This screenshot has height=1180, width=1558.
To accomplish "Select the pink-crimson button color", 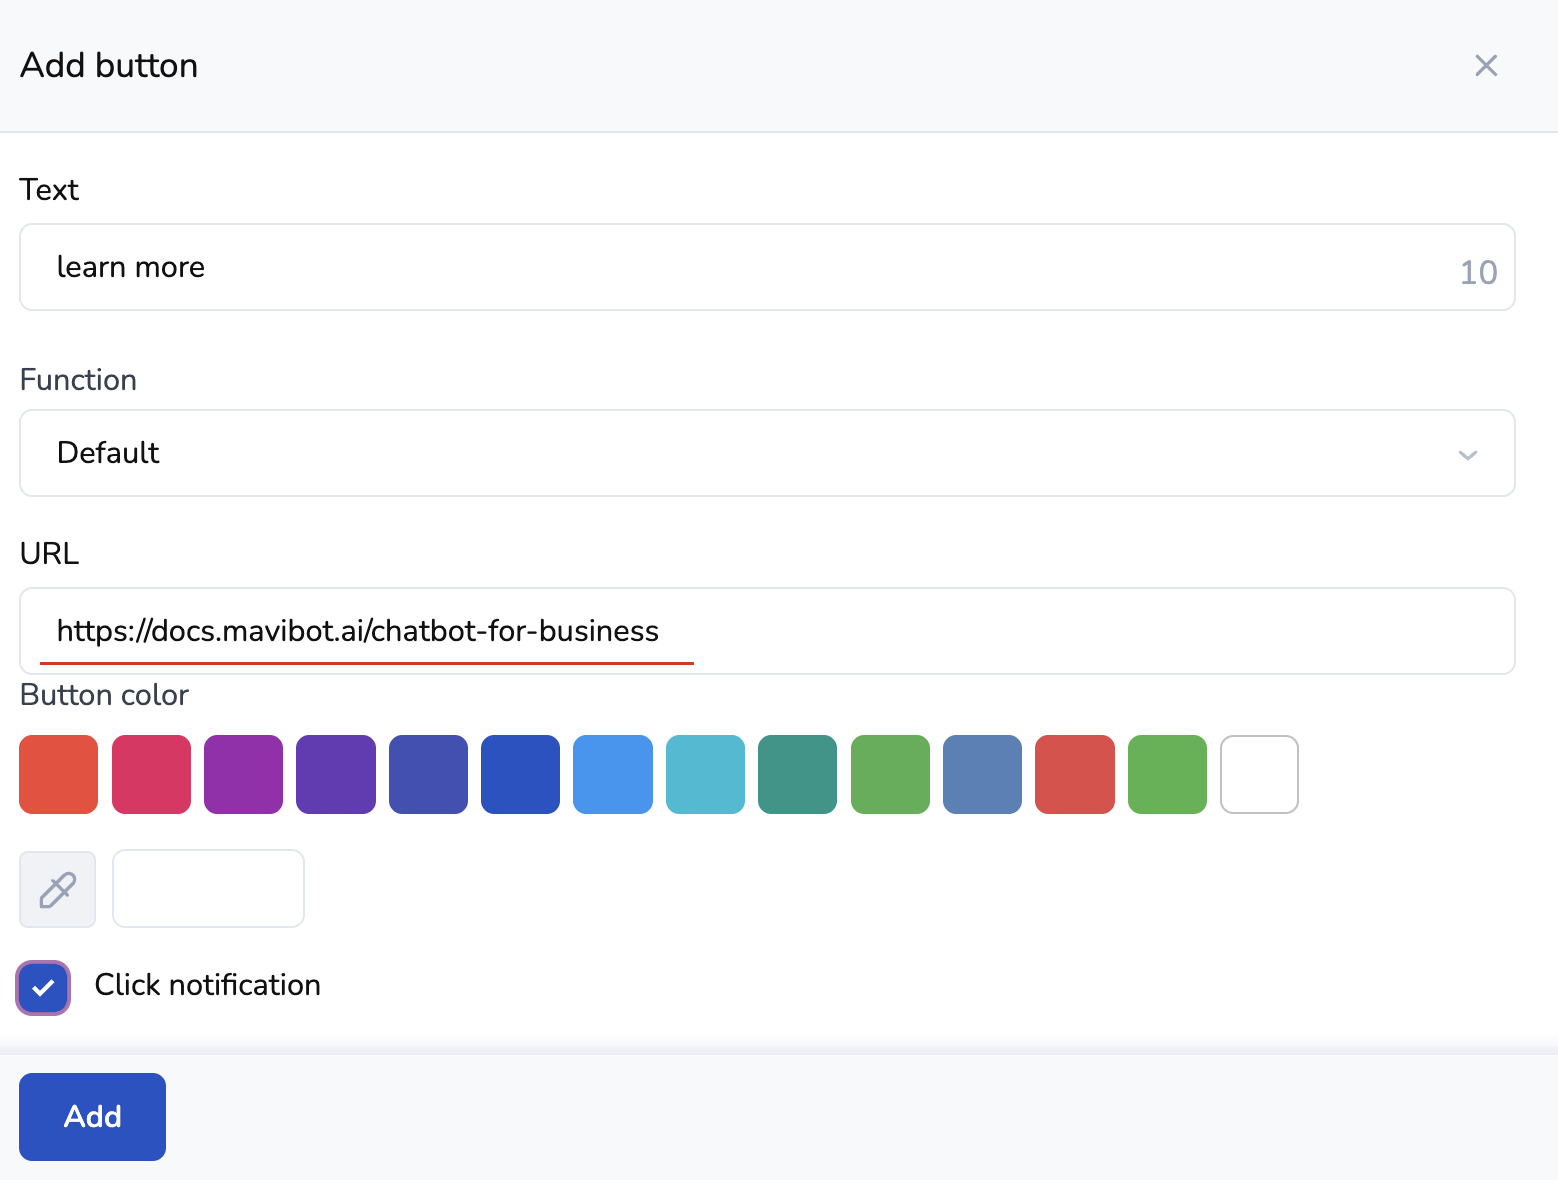I will pos(151,774).
